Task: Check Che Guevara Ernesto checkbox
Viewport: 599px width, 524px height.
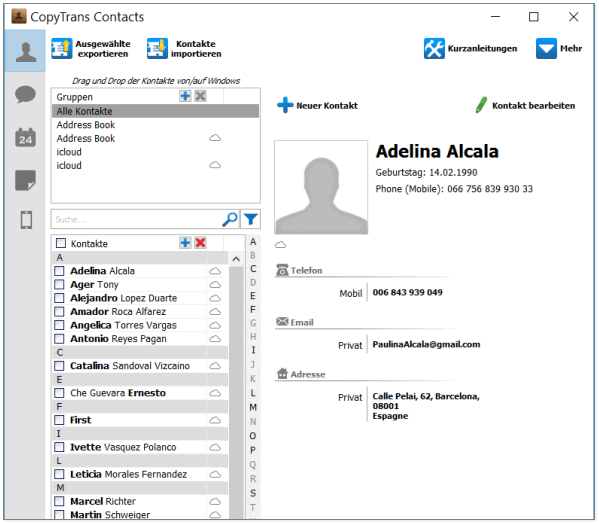Action: (59, 393)
